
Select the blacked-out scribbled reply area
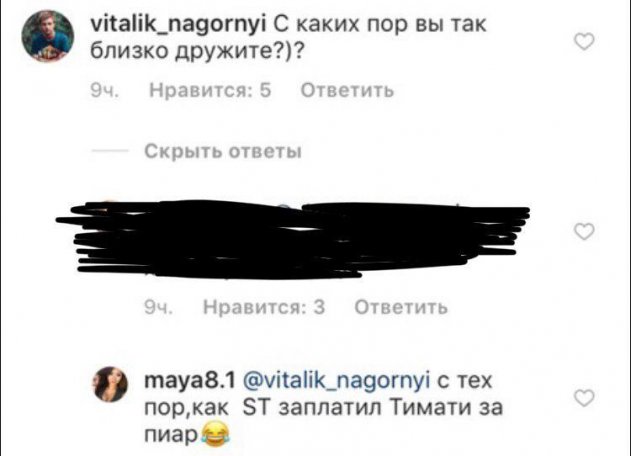(x=293, y=239)
